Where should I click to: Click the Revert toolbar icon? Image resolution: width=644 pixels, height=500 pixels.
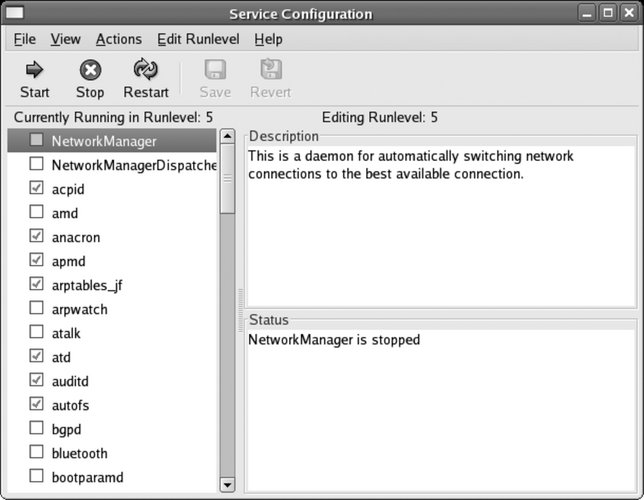[x=270, y=69]
